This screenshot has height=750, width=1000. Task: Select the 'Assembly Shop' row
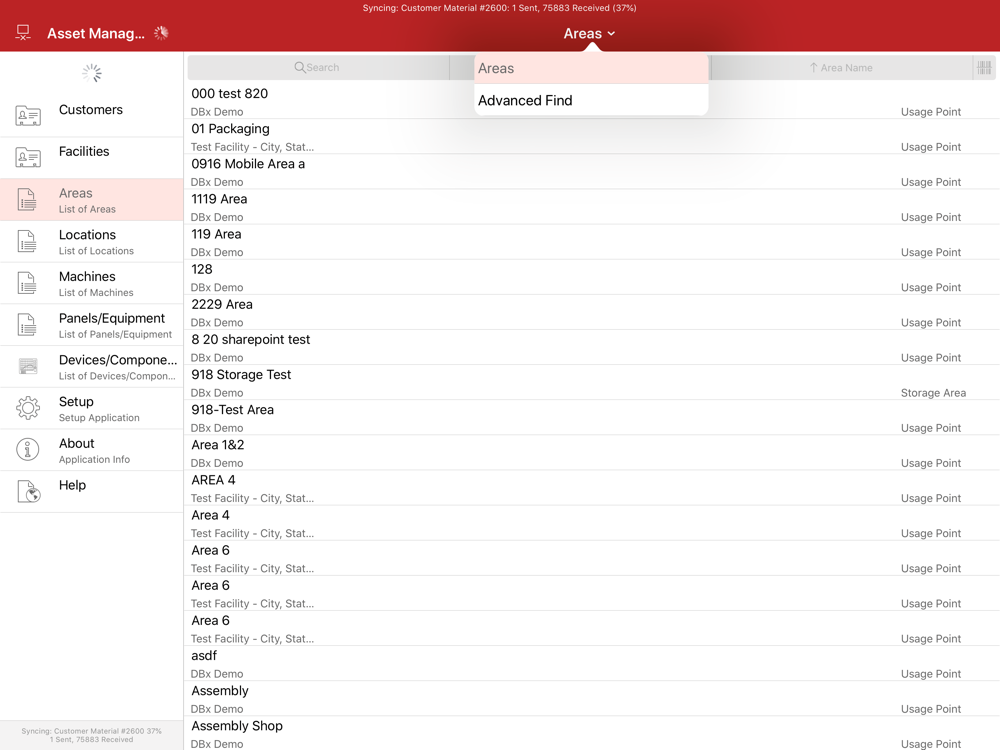coord(591,733)
